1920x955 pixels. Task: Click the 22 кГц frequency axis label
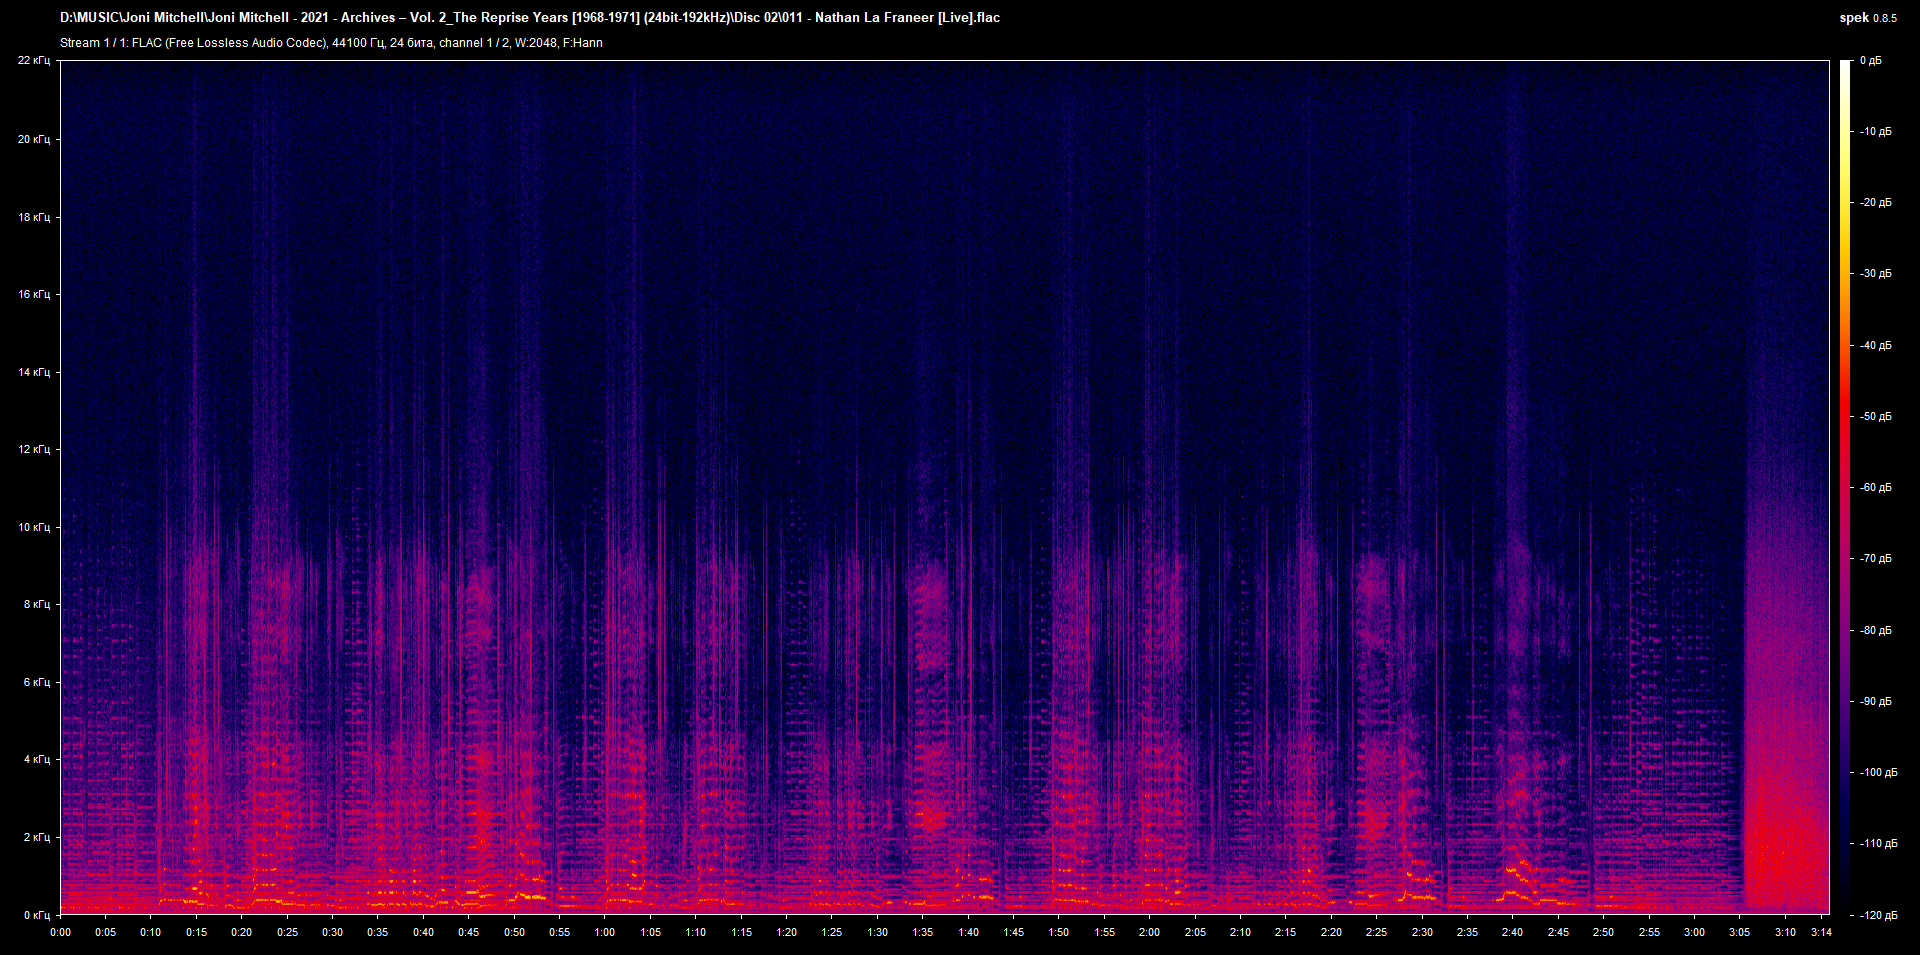point(34,60)
